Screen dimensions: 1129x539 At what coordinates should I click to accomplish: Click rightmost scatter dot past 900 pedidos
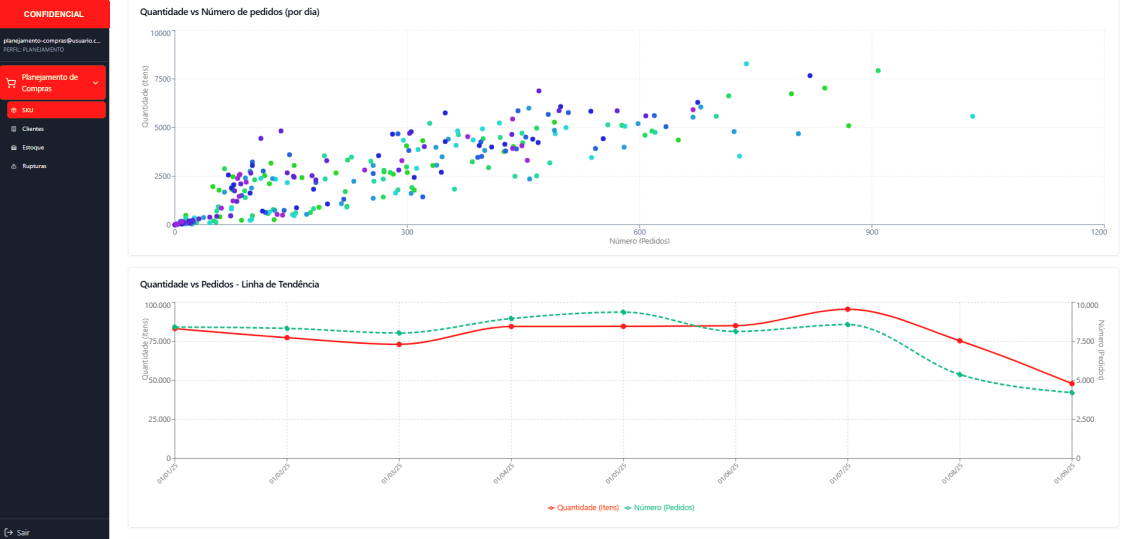(972, 116)
